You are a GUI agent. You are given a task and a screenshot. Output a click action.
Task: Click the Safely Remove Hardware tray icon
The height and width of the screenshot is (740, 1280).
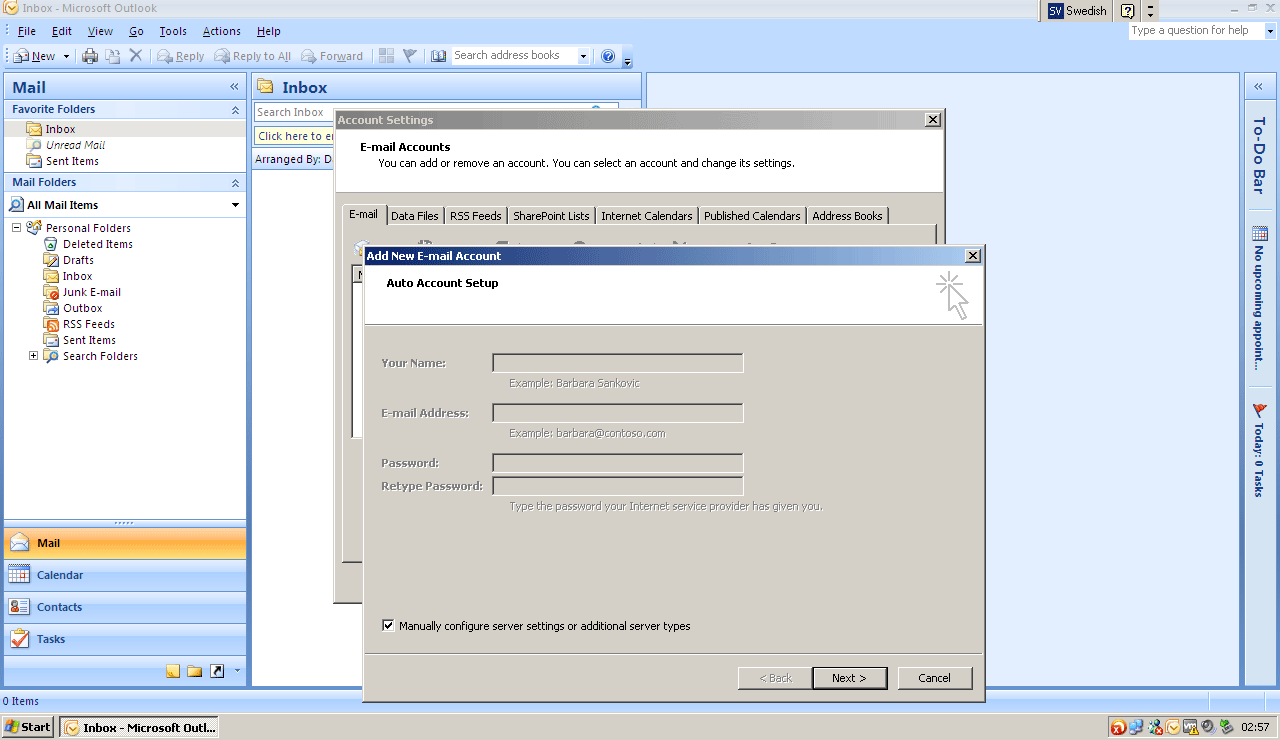pyautogui.click(x=1226, y=728)
